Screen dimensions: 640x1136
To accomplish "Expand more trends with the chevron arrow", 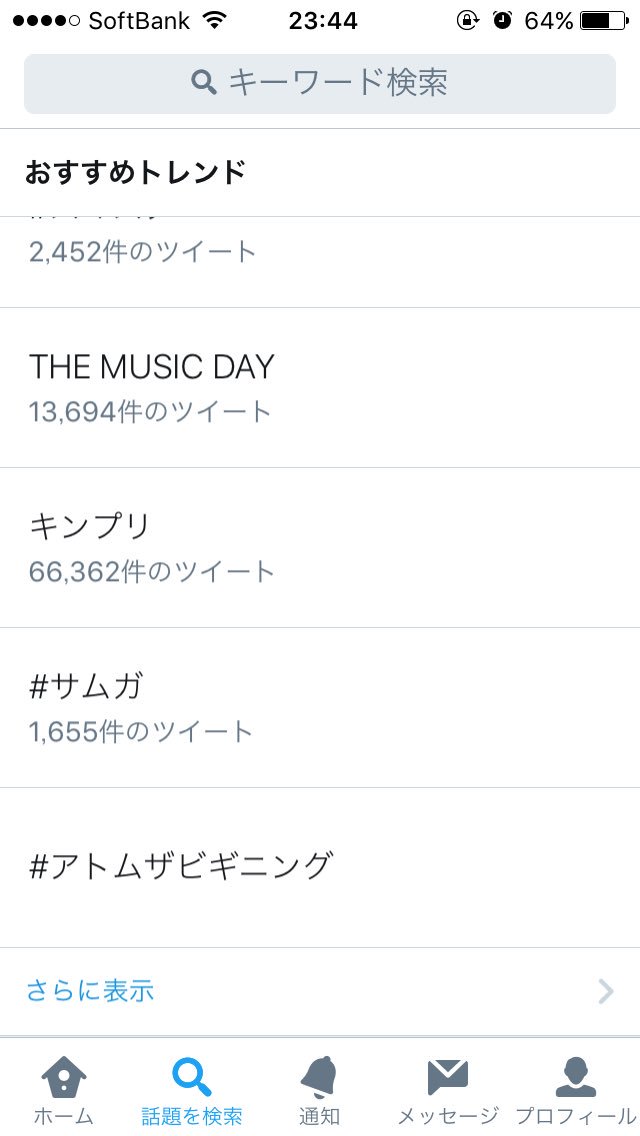I will [x=605, y=991].
